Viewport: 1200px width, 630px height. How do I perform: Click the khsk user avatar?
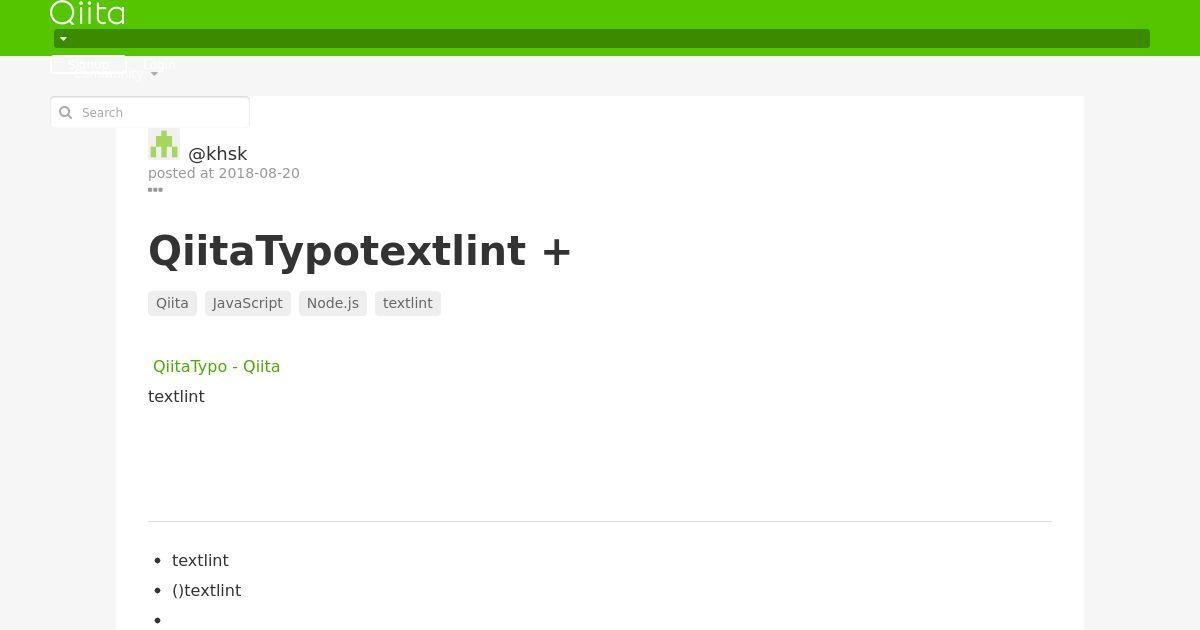(164, 144)
